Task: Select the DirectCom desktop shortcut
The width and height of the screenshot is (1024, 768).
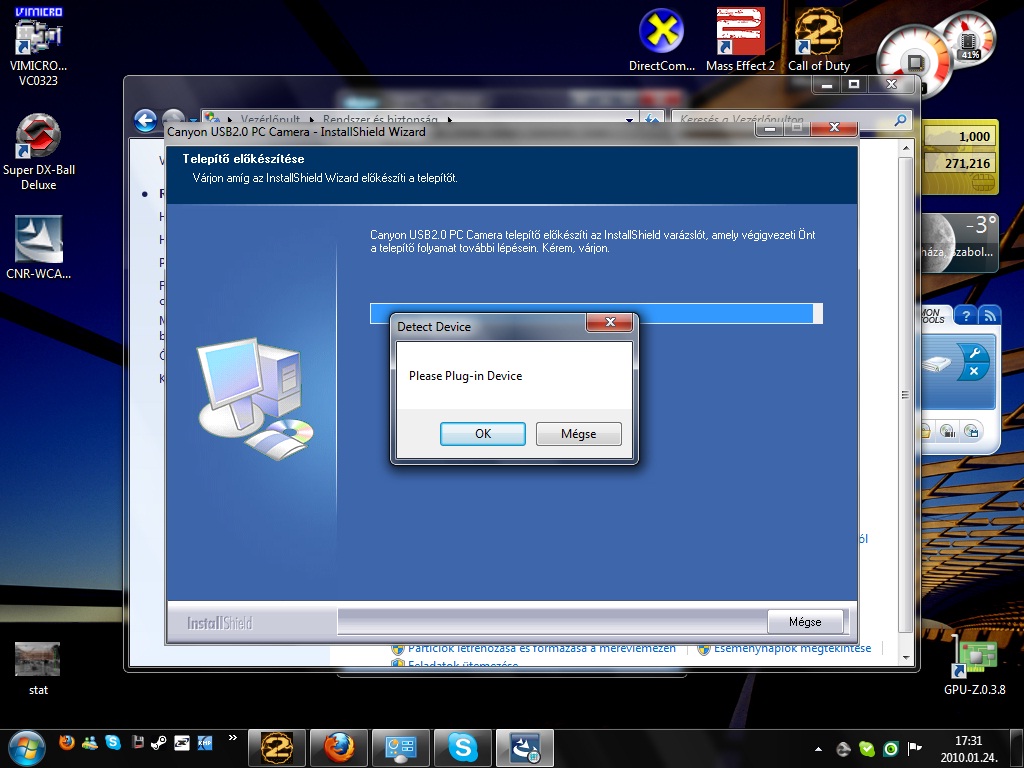Action: 662,39
